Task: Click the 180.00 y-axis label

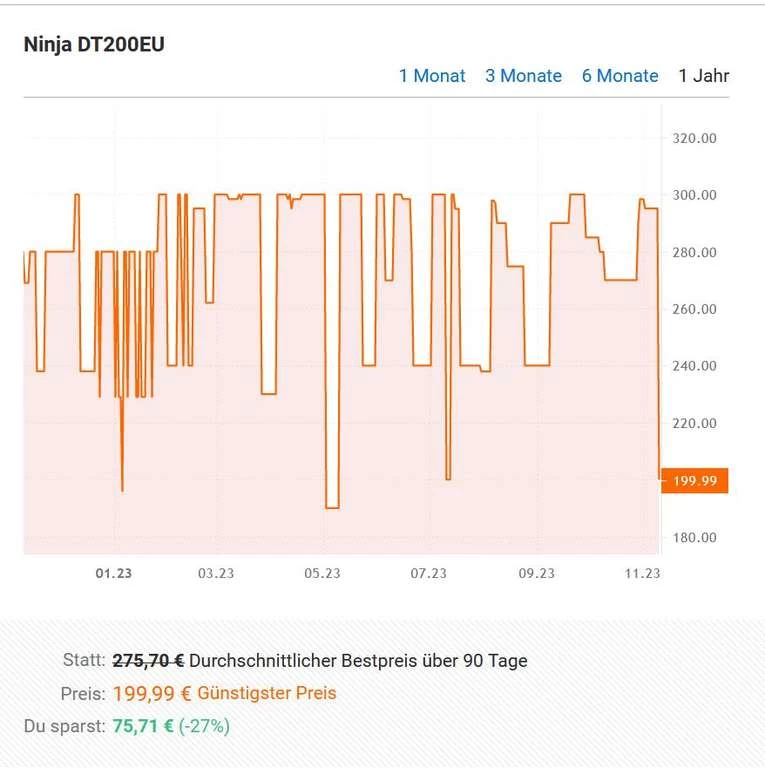Action: (694, 538)
